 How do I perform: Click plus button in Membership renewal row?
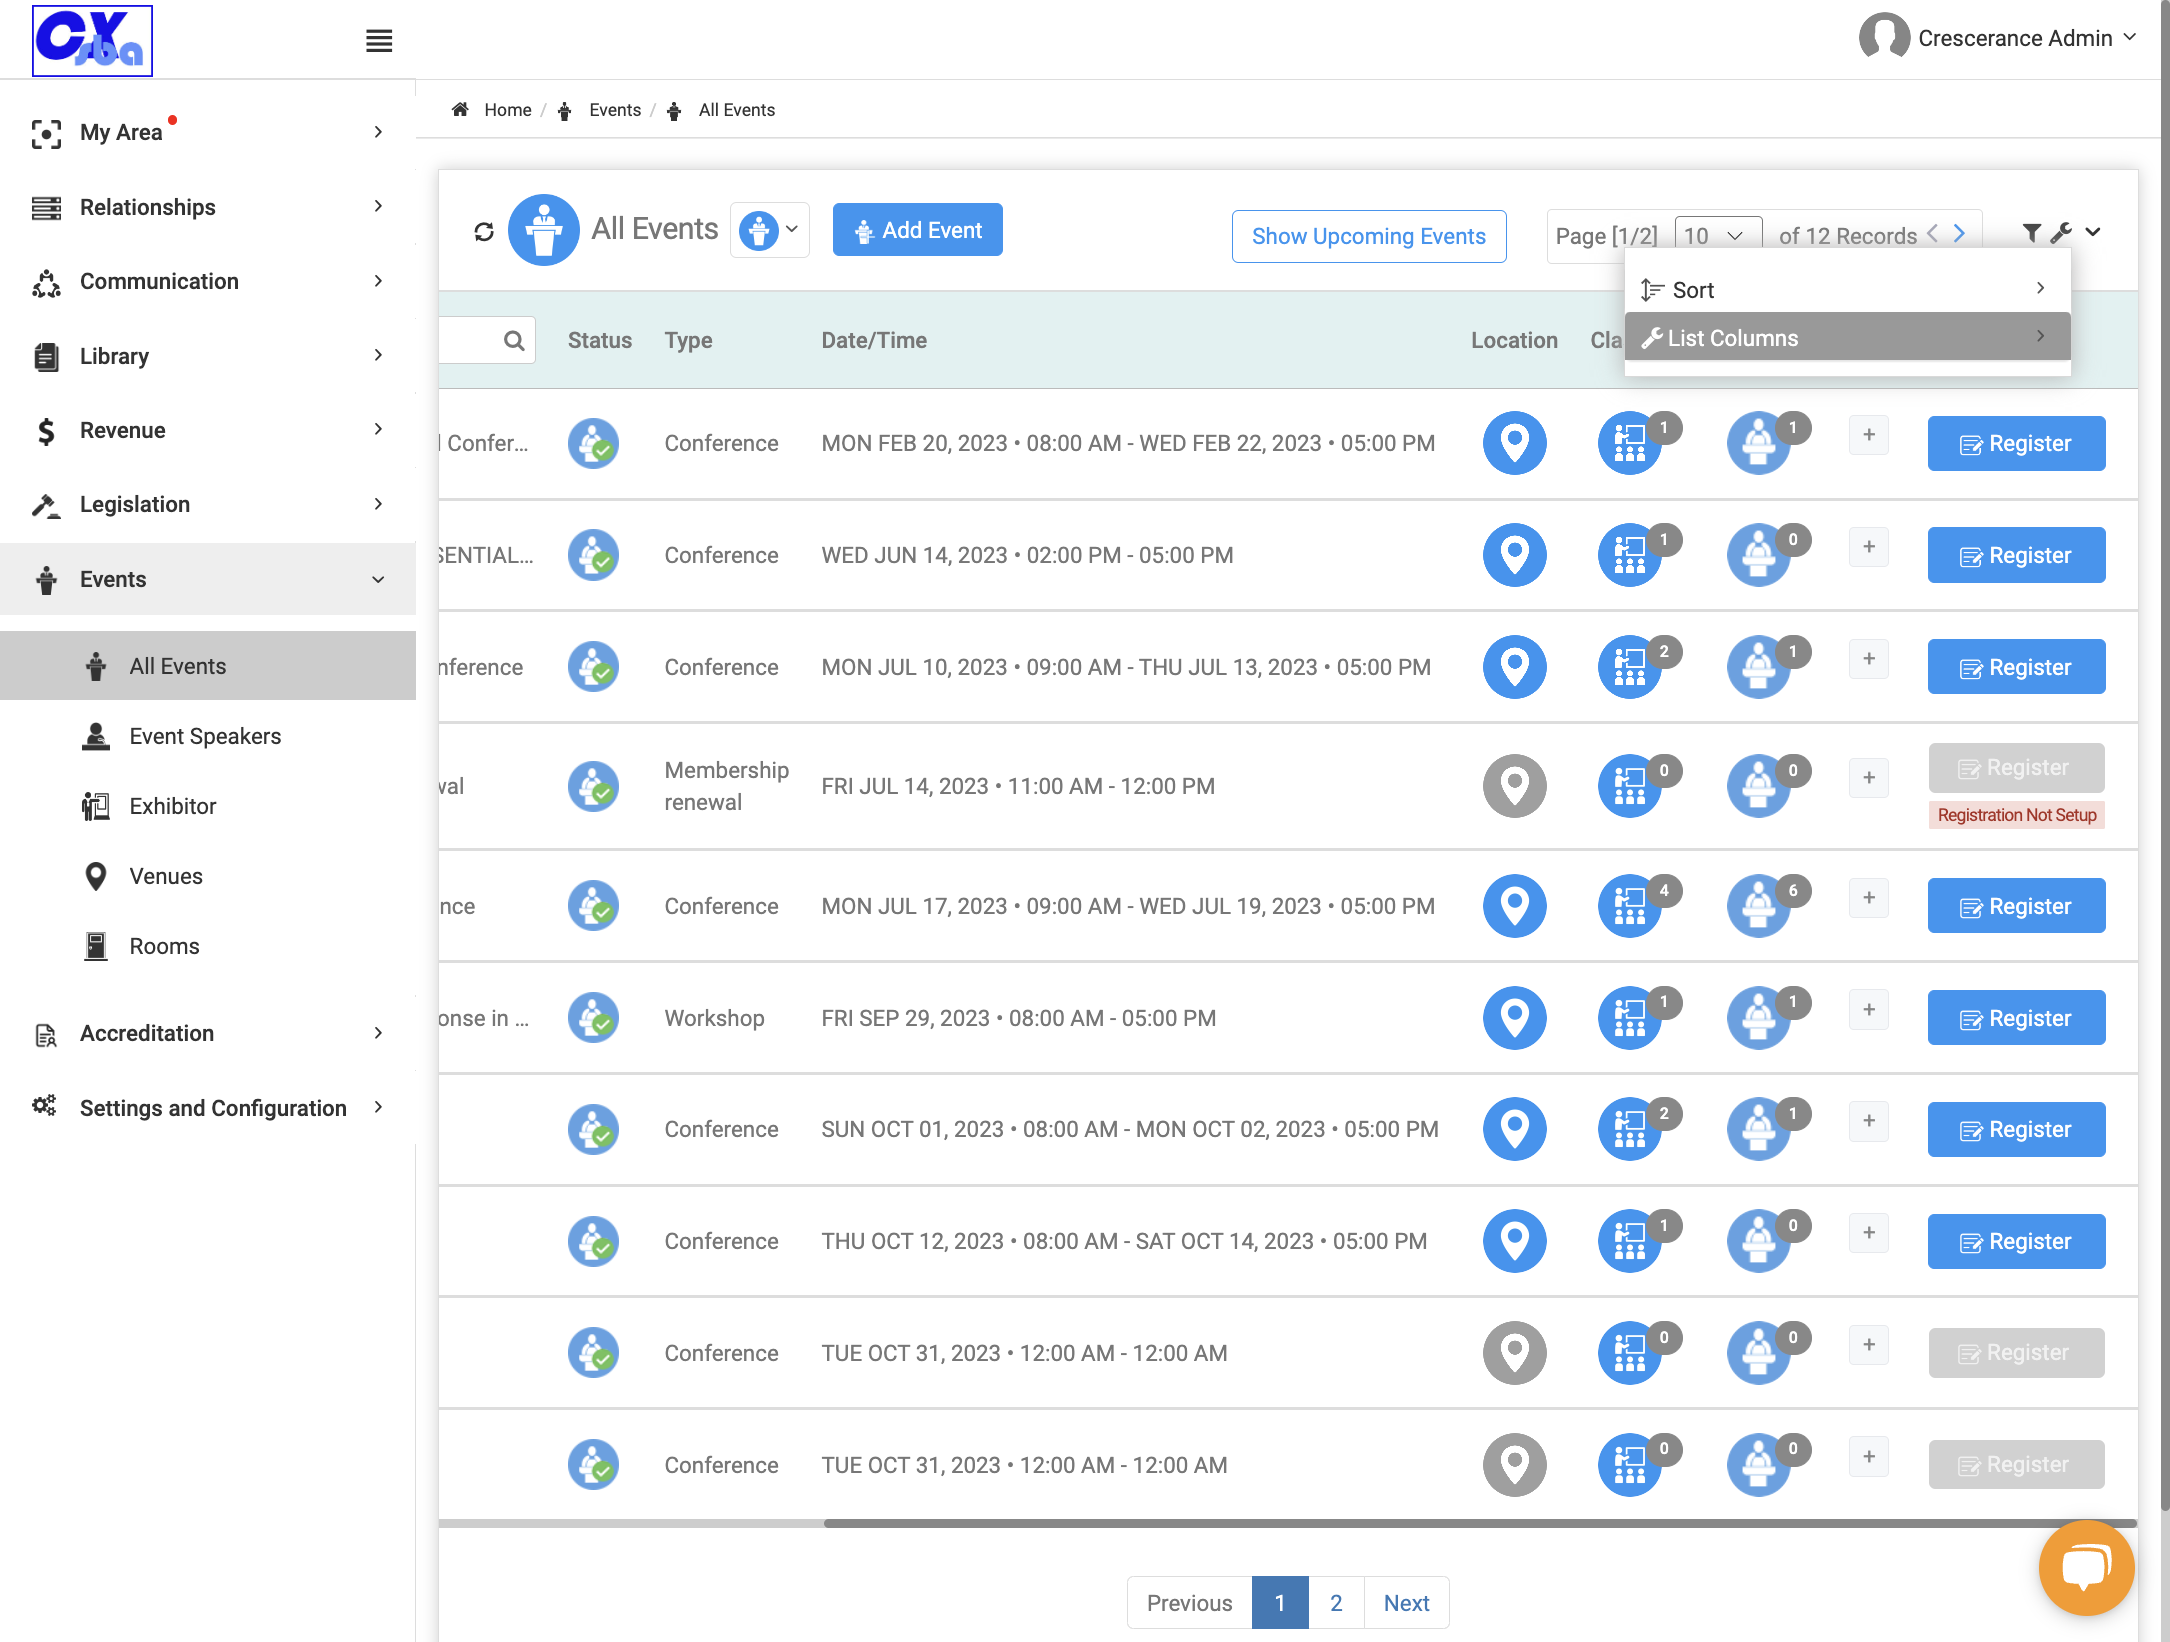(1869, 778)
